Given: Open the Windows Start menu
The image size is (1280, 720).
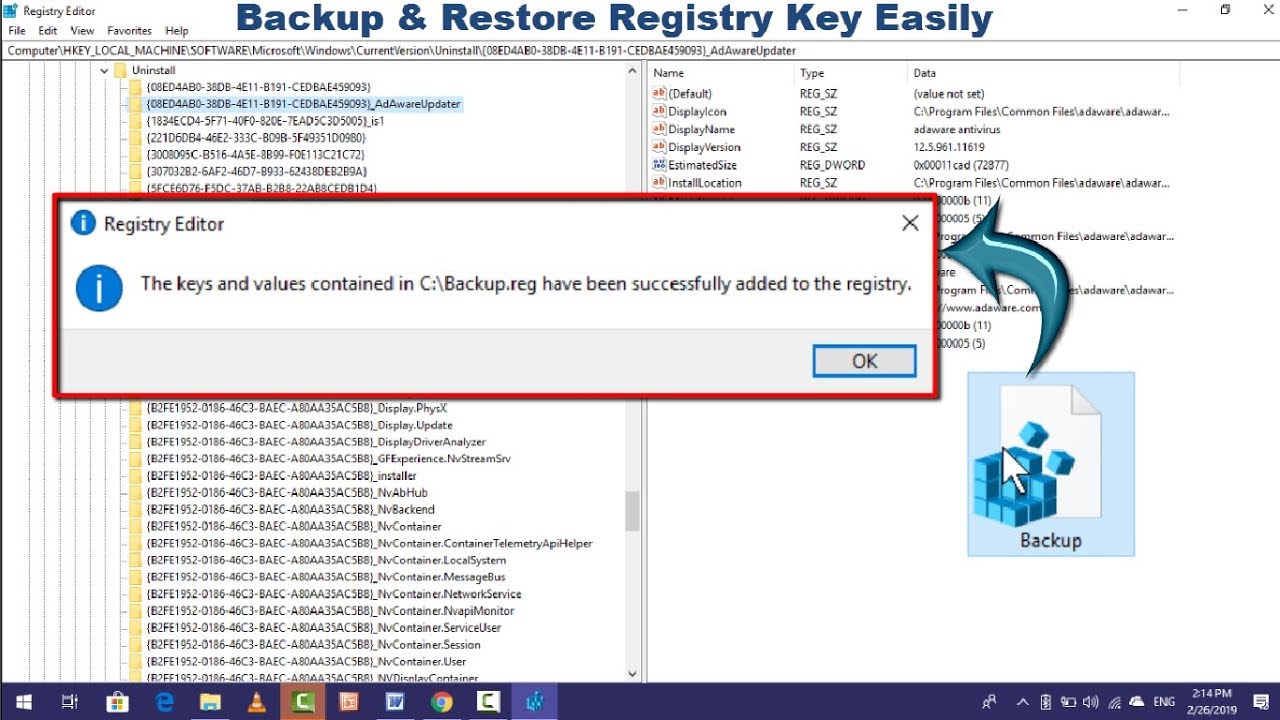Looking at the screenshot, I should 22,702.
